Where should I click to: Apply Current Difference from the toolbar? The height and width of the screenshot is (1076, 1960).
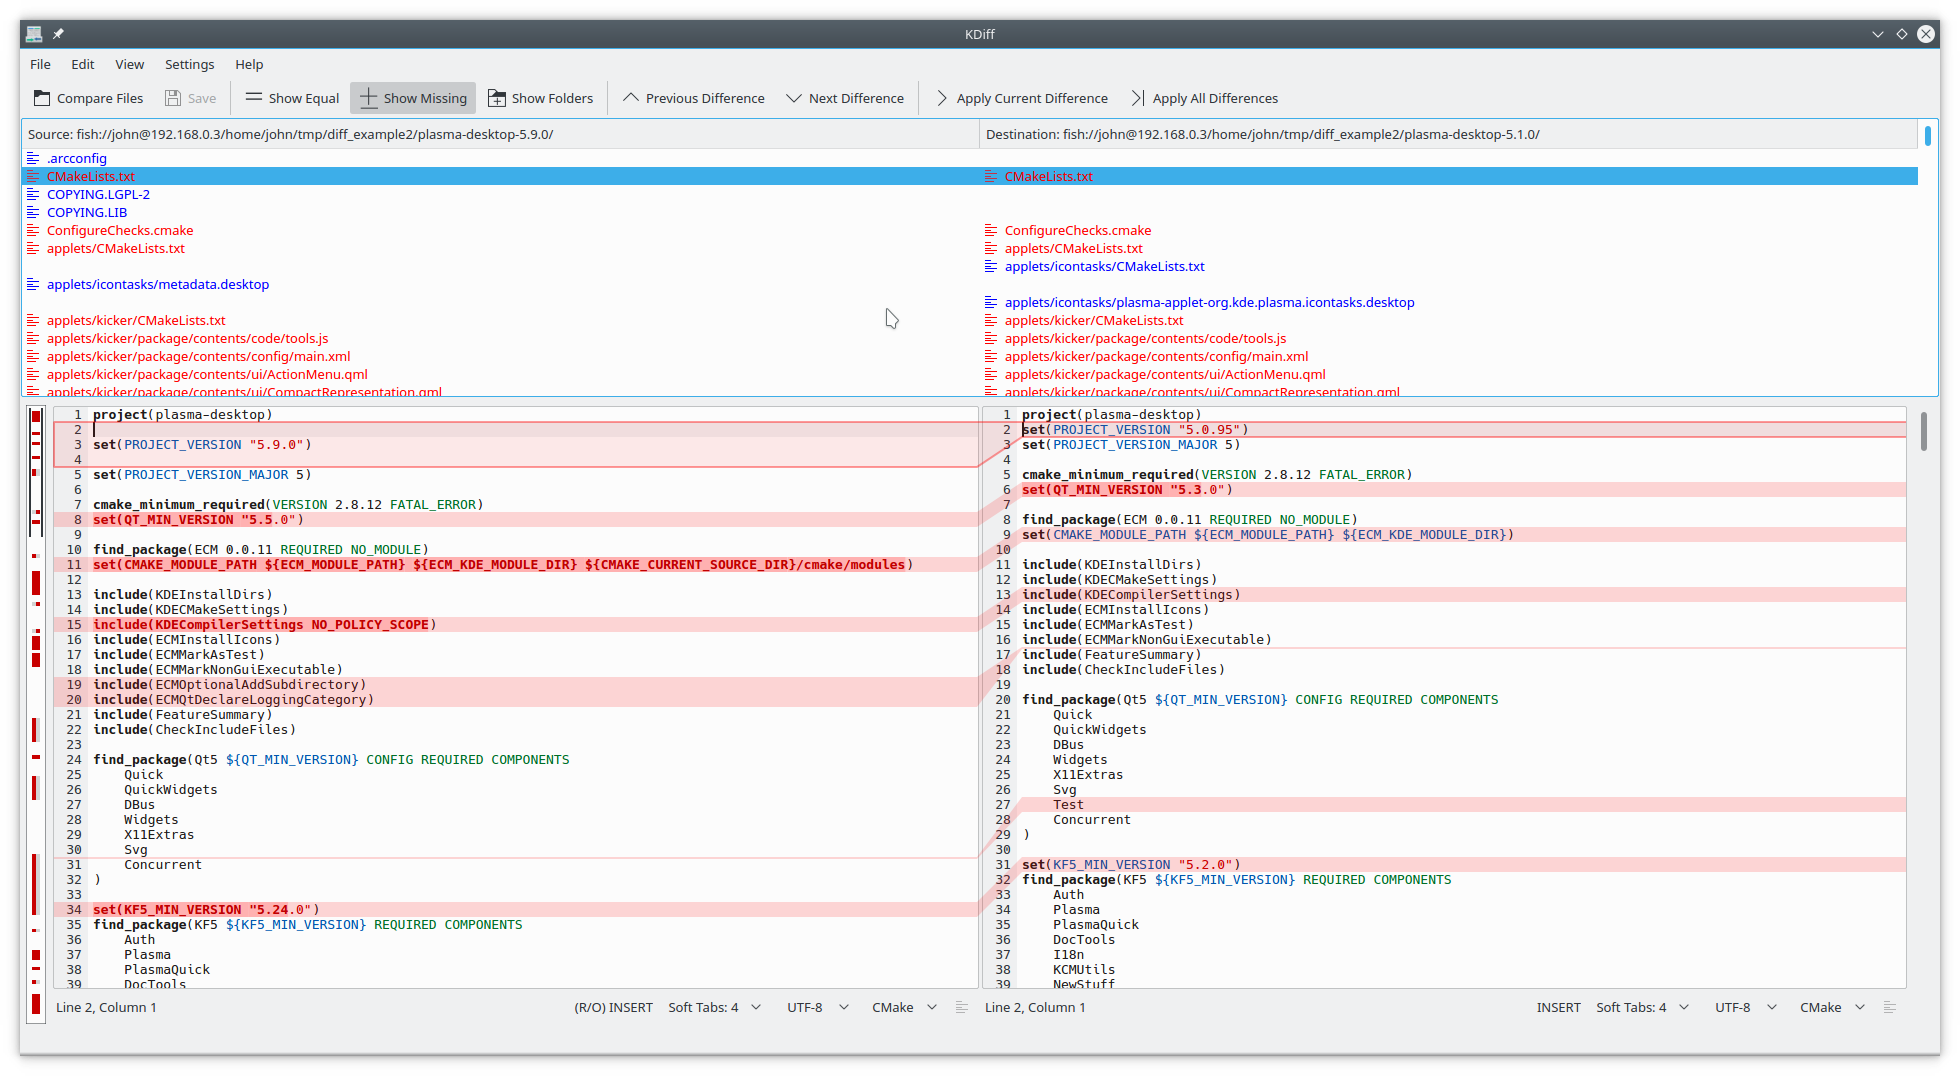point(1021,97)
